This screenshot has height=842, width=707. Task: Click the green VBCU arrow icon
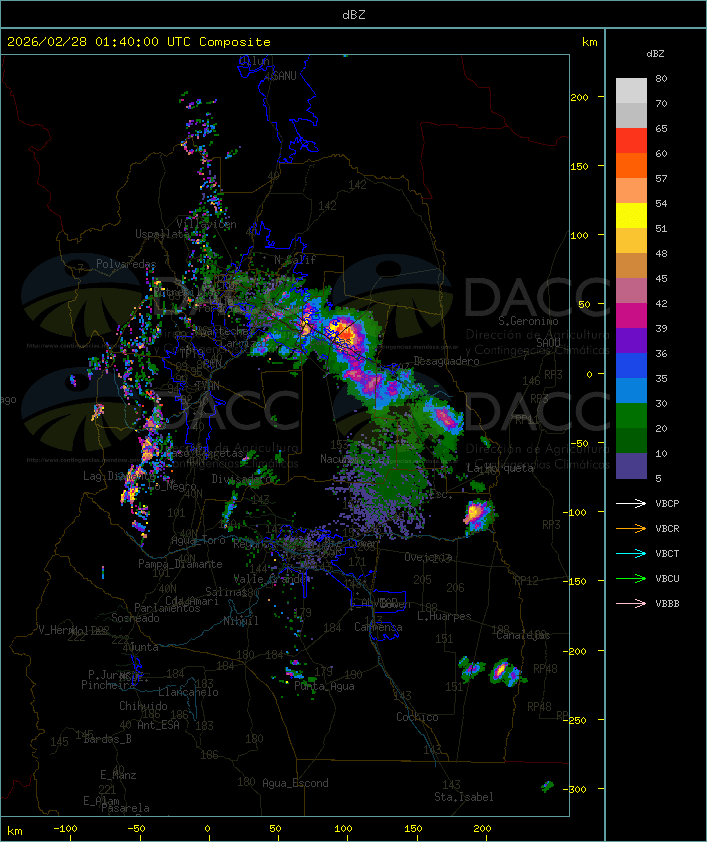click(631, 578)
